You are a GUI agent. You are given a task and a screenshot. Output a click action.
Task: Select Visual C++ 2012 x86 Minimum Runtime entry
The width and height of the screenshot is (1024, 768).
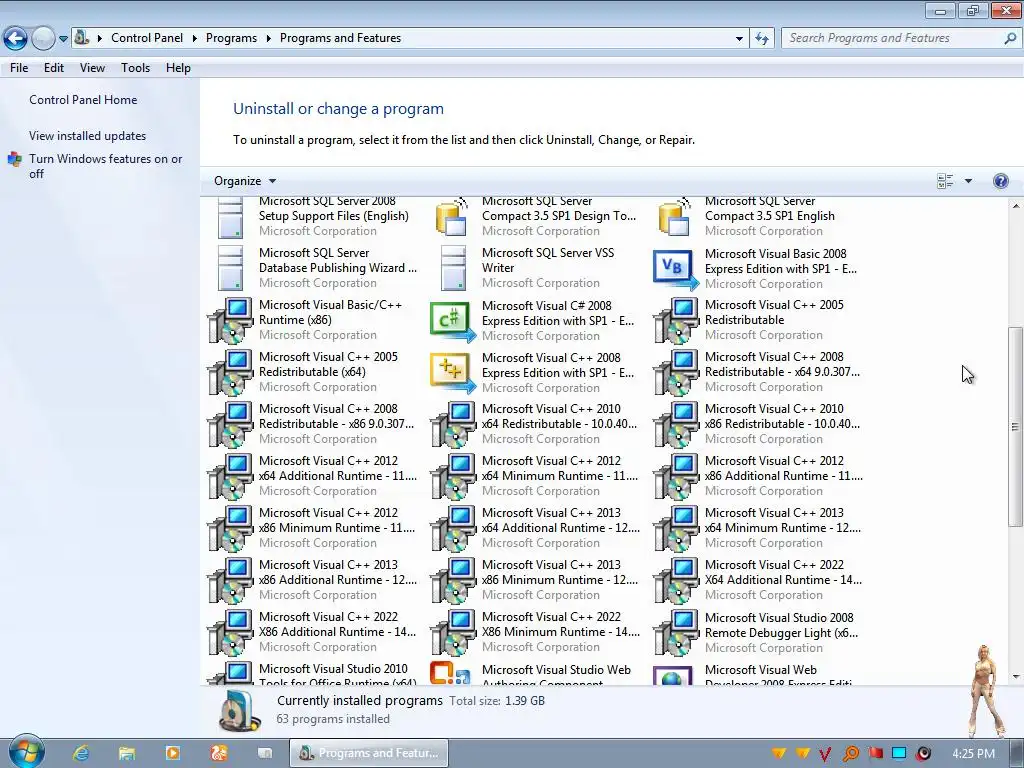(313, 528)
